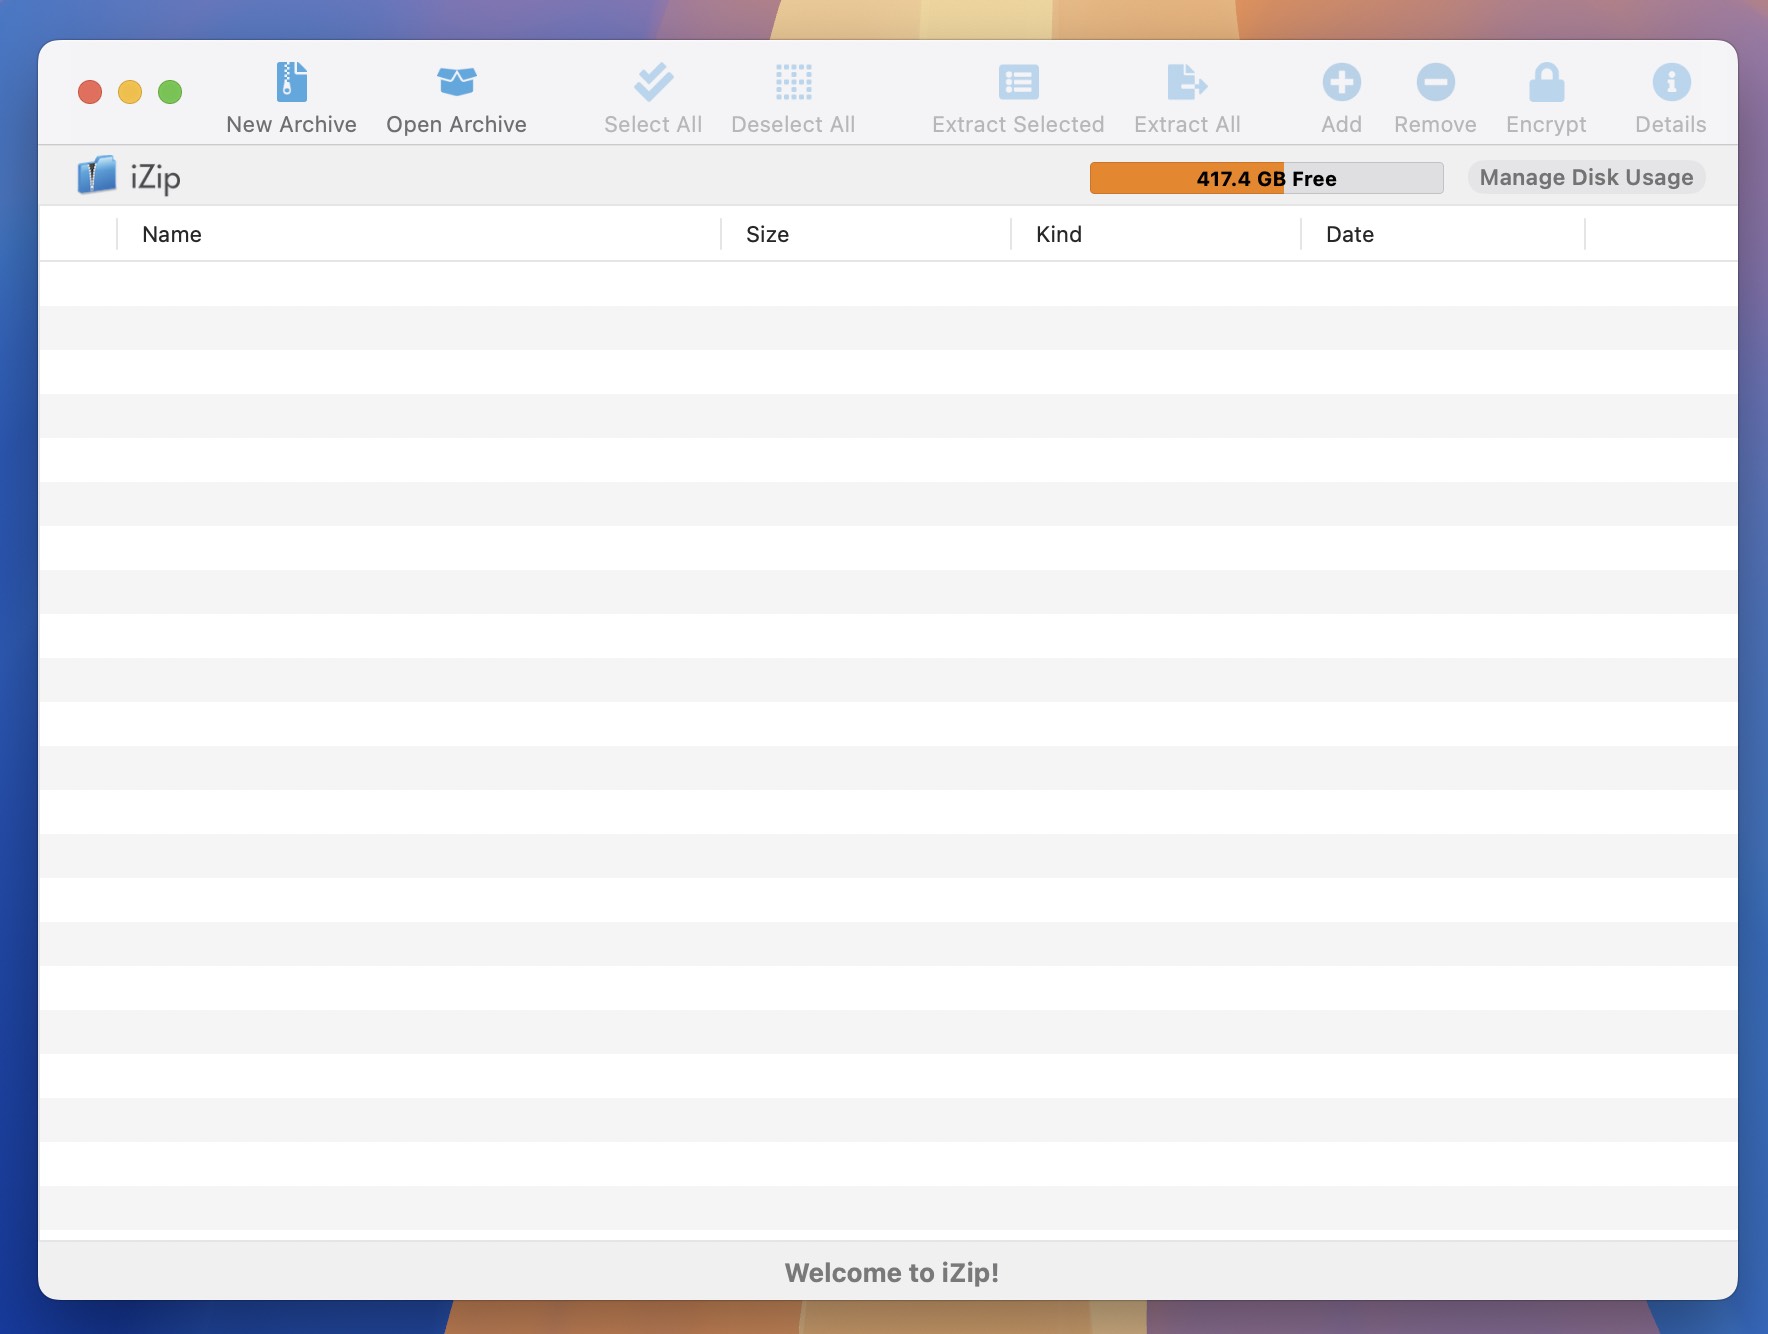The width and height of the screenshot is (1768, 1334).
Task: Click the iZip folder logo
Action: 97,176
